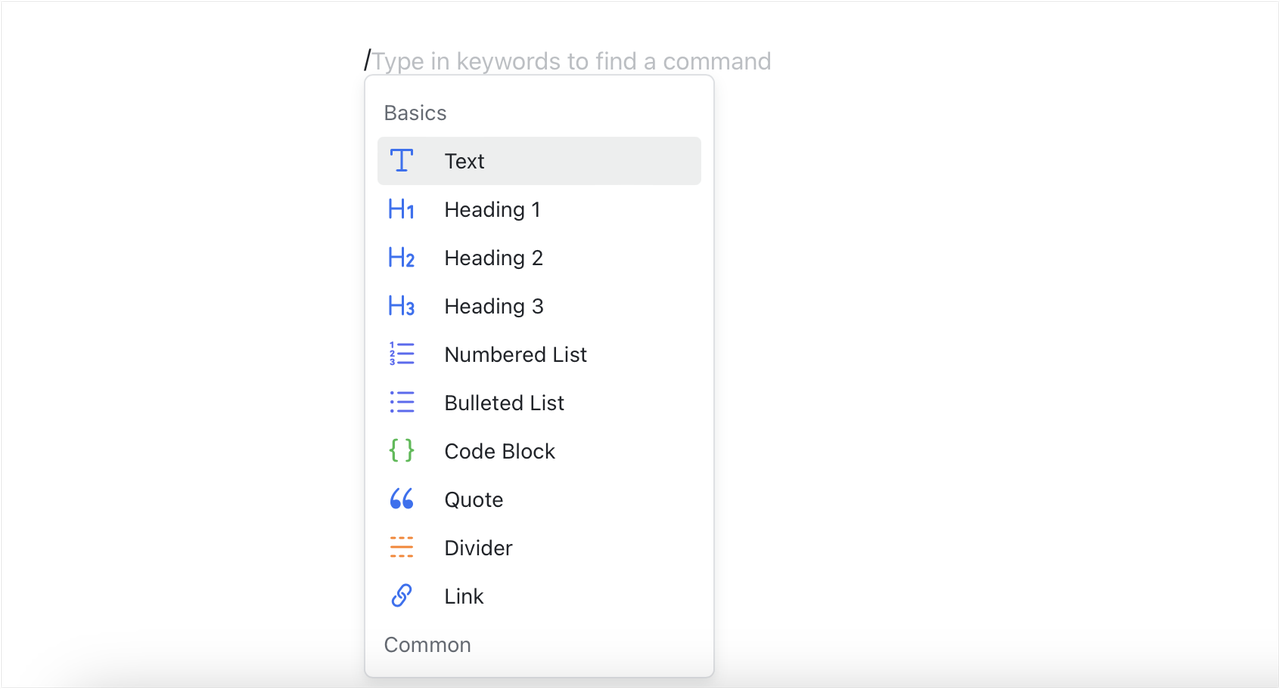Viewport: 1280px width, 689px height.
Task: Insert a Divider block
Action: pyautogui.click(x=478, y=547)
